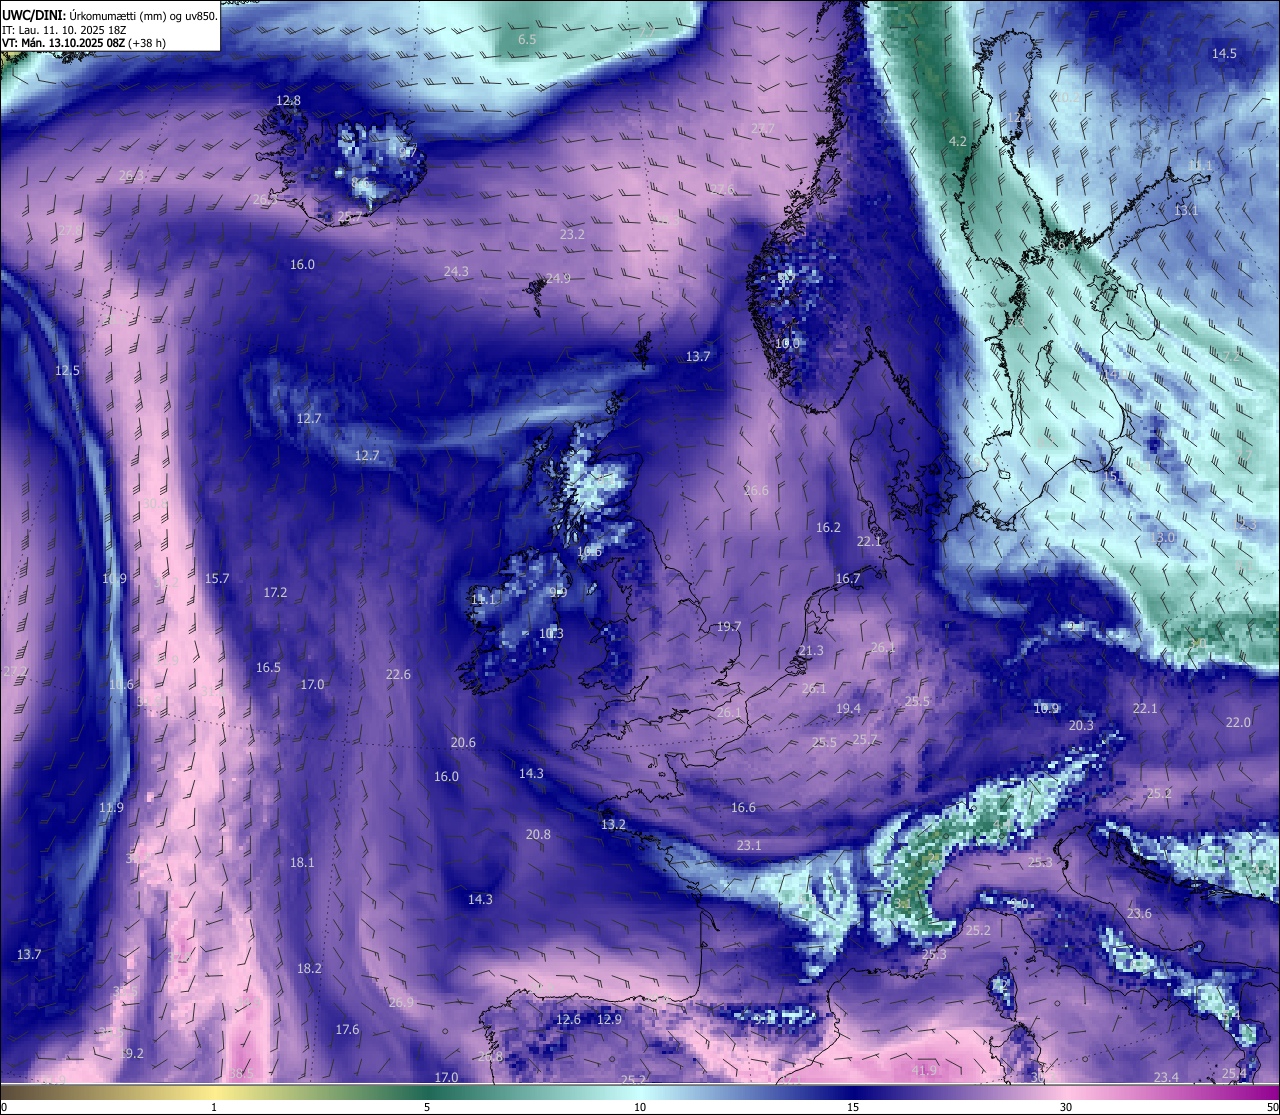Click the 4.2 value label over Scandinavia
Screen dimensions: 1280x1115
click(957, 141)
